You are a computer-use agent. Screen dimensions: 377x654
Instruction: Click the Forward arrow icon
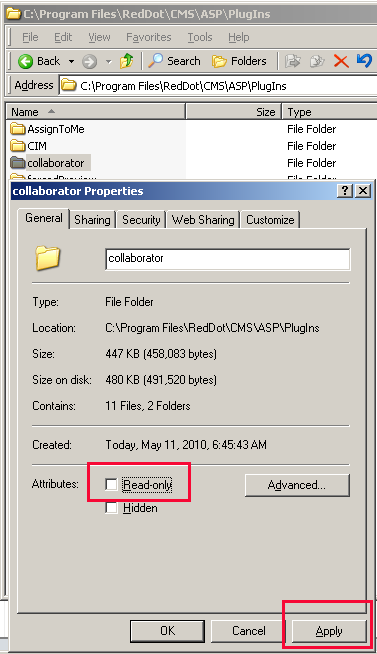pos(89,62)
